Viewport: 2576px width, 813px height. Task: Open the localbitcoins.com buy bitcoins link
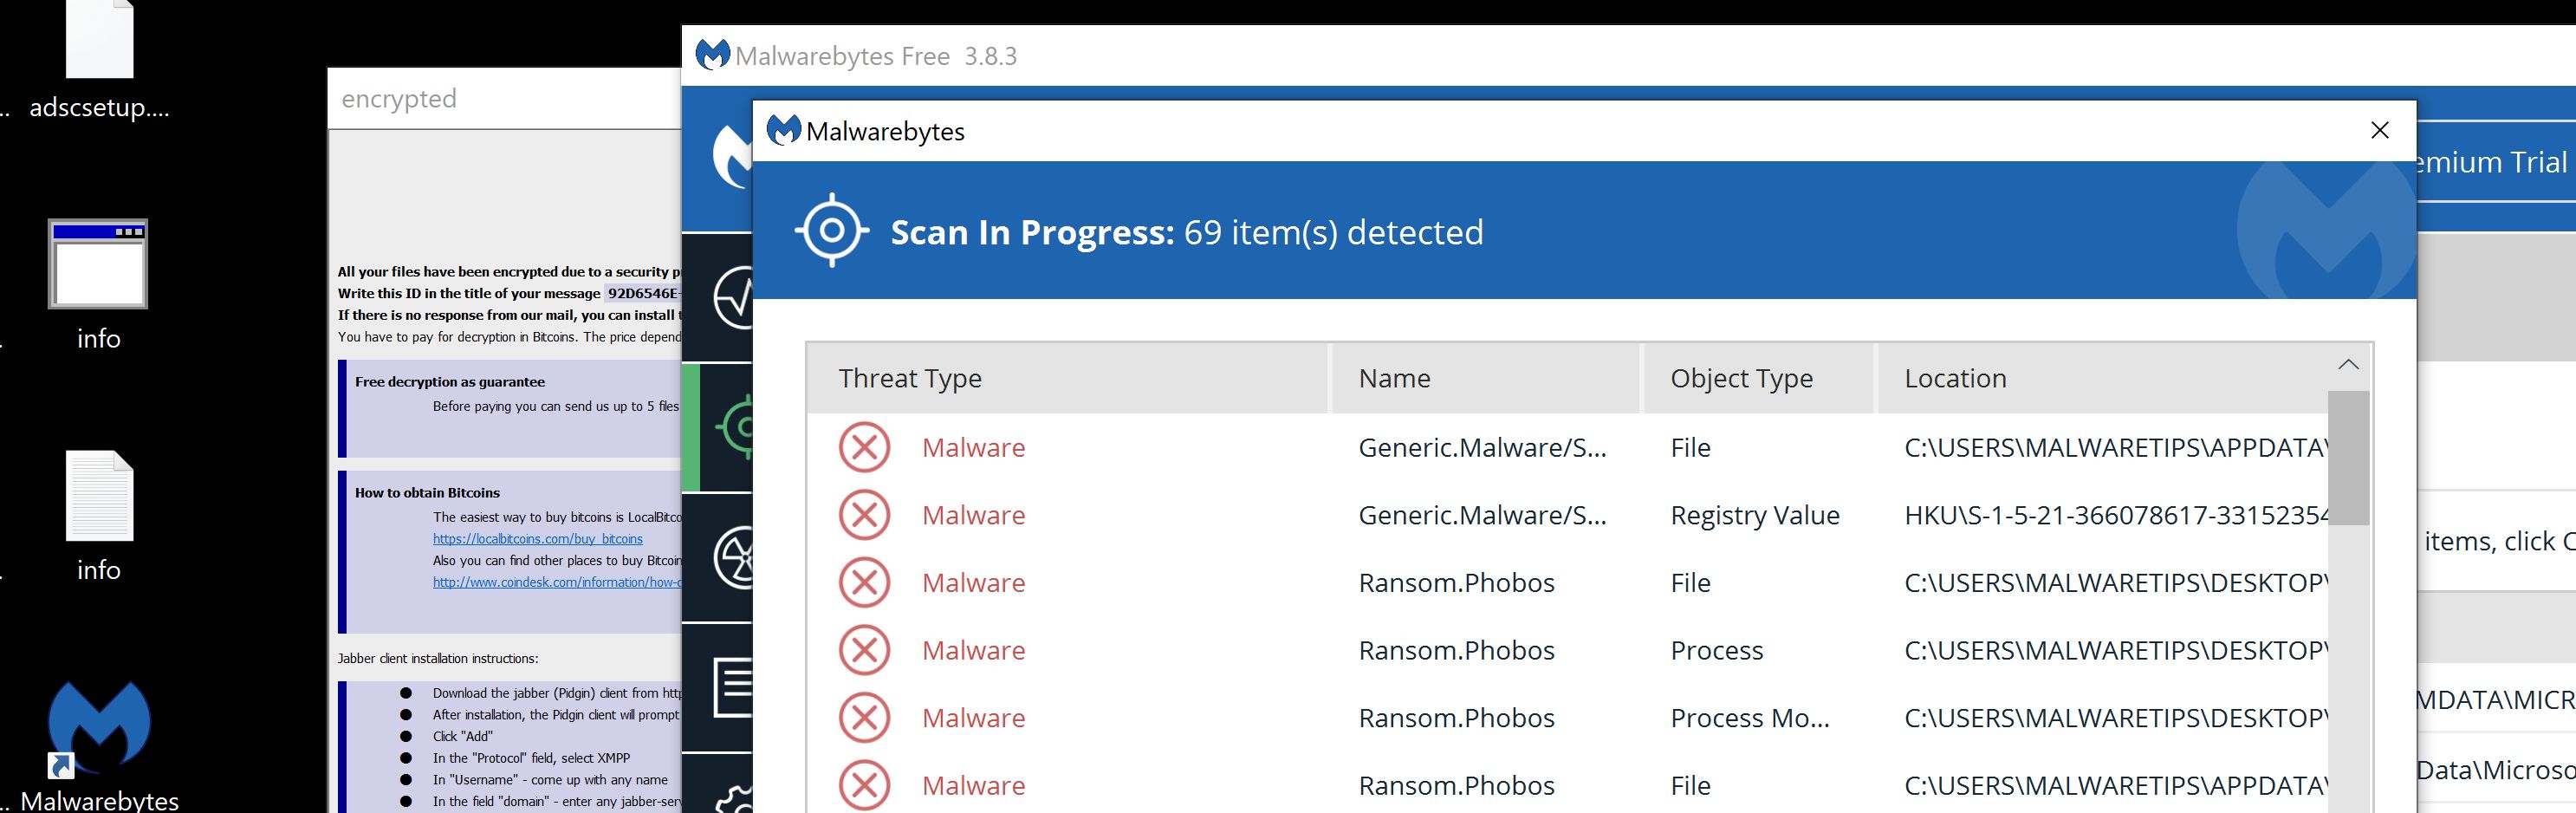[537, 539]
